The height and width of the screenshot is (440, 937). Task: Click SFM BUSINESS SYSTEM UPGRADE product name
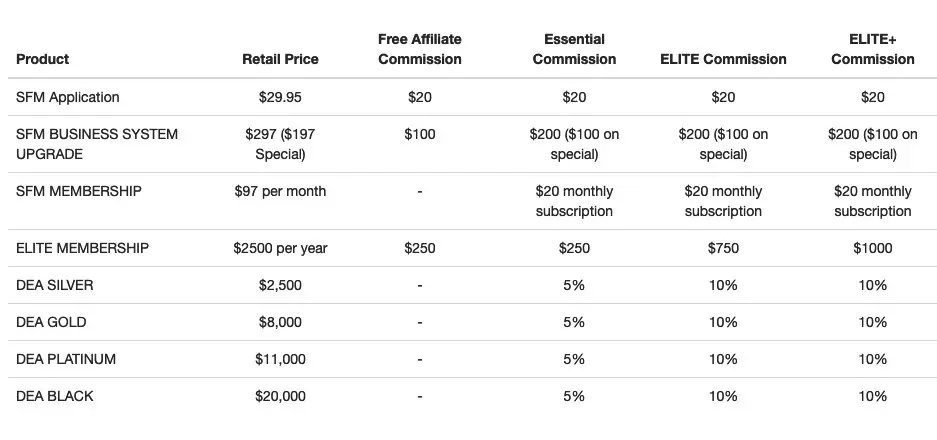[97, 144]
